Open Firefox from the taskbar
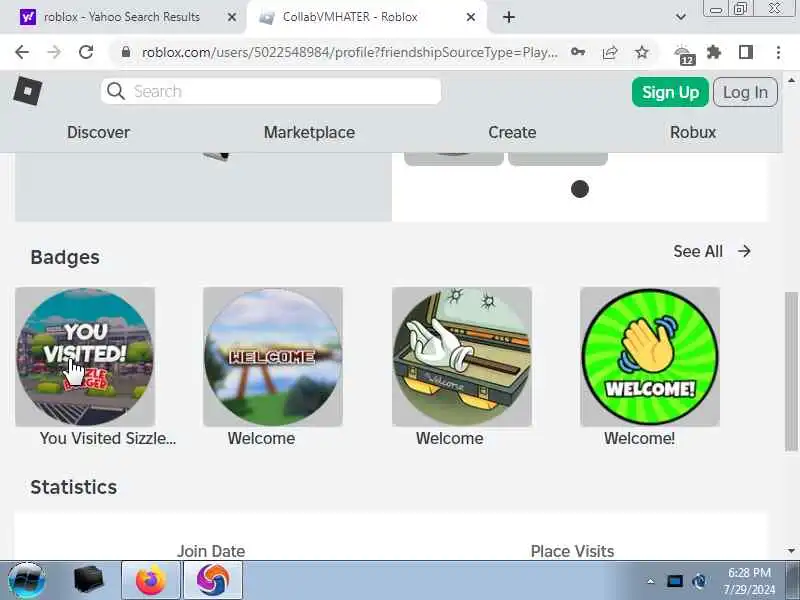Viewport: 800px width, 600px height. tap(151, 580)
